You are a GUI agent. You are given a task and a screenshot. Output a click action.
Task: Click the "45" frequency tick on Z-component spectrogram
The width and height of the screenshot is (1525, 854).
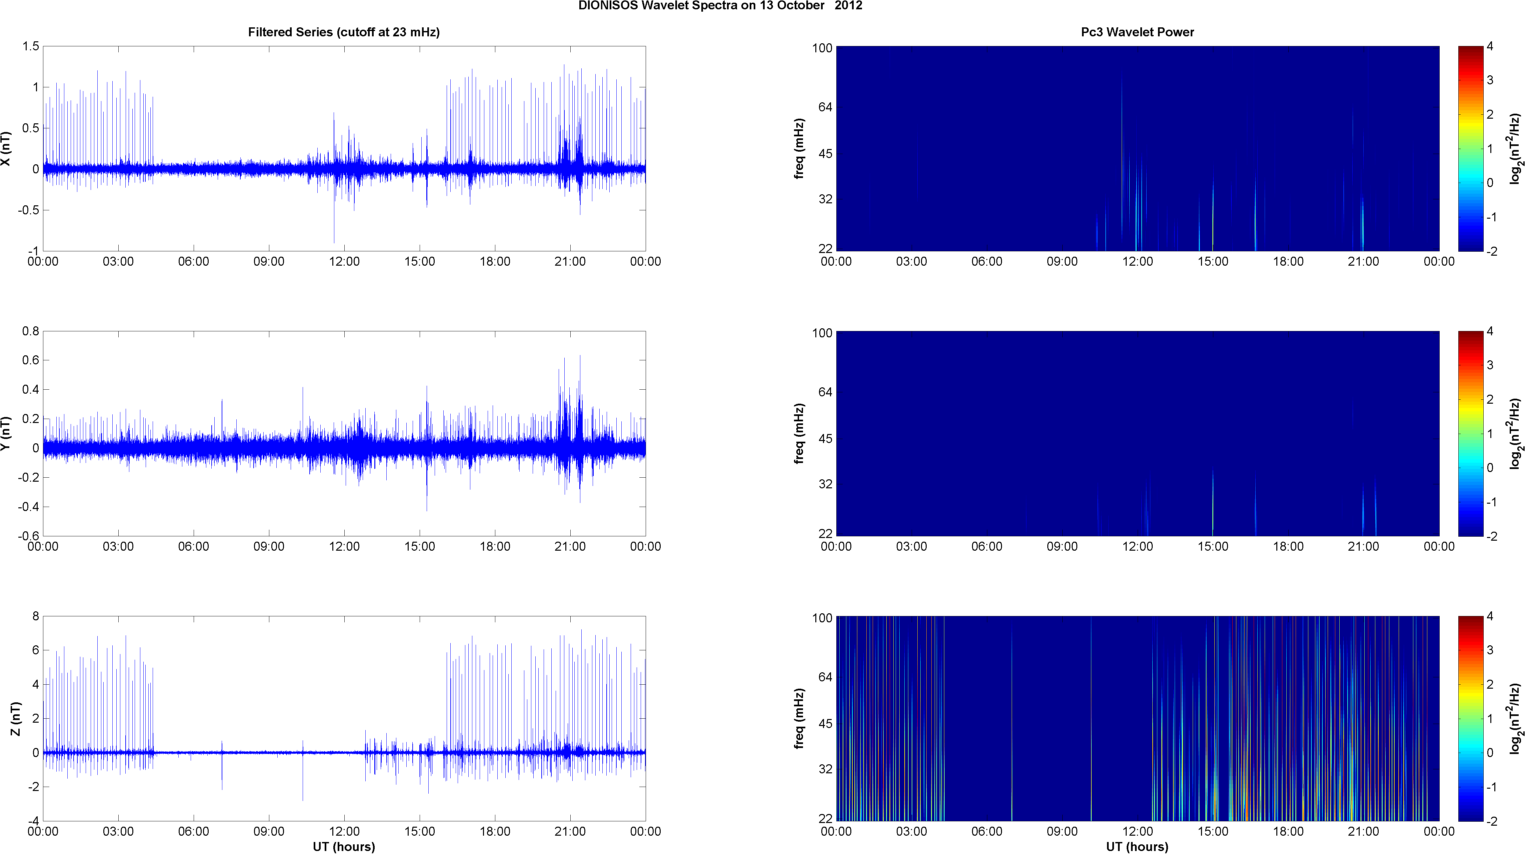[x=826, y=724]
